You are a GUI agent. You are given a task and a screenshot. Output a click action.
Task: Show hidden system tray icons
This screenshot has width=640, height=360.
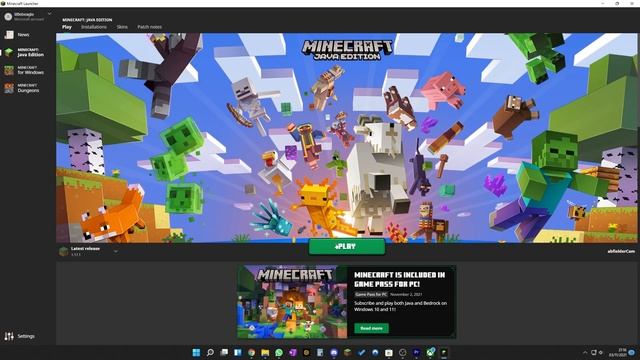(x=584, y=352)
